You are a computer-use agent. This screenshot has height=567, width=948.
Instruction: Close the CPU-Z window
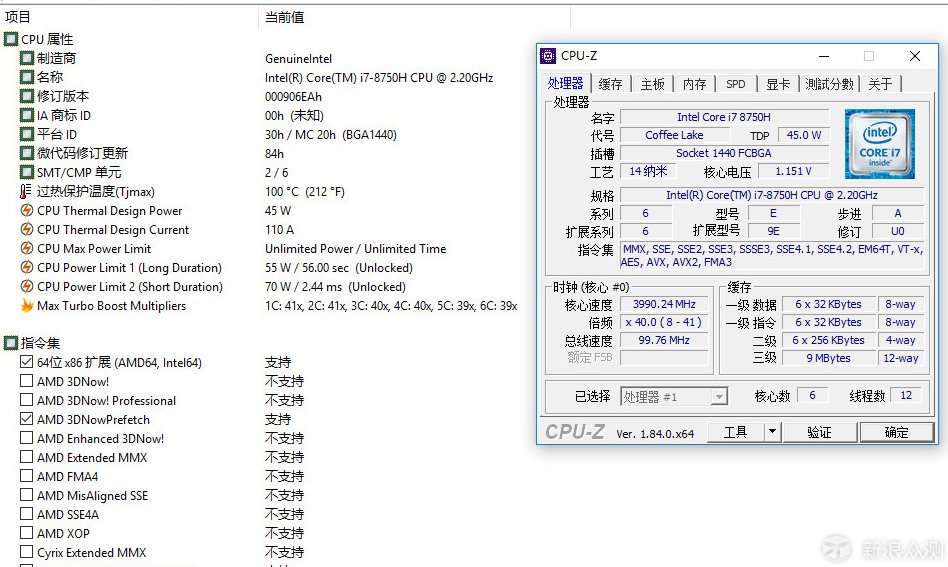click(915, 56)
